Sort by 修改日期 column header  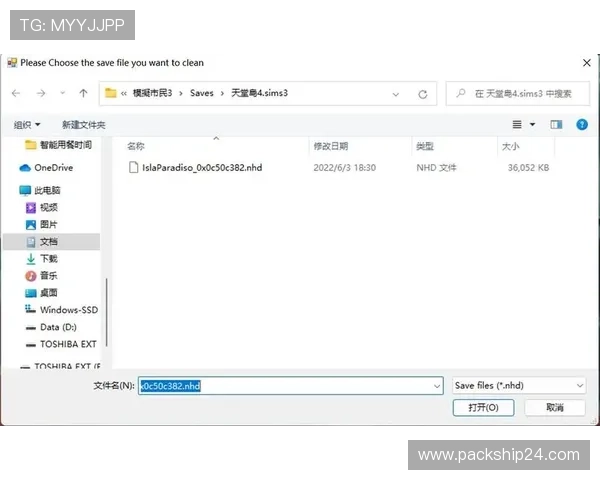coord(331,146)
